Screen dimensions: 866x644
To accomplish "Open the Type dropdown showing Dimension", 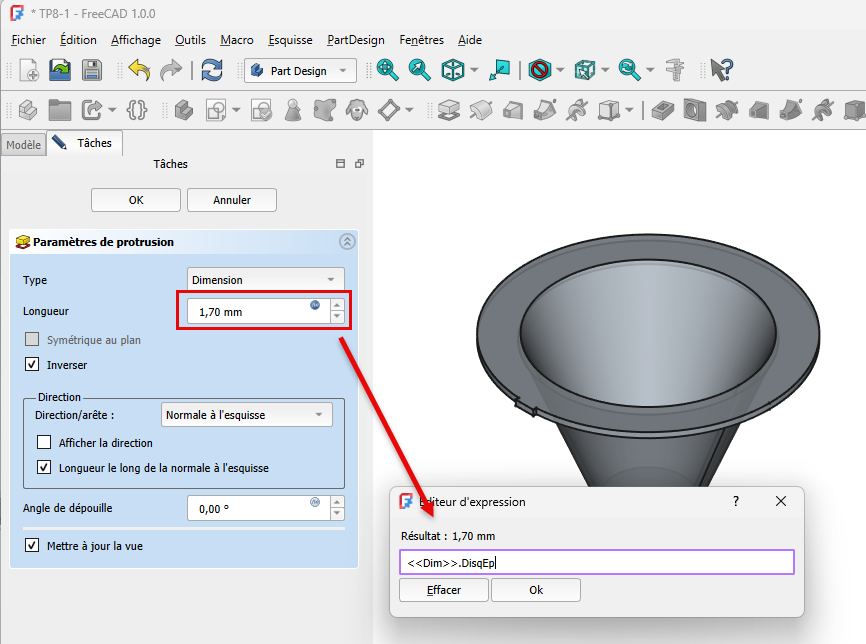I will 265,280.
